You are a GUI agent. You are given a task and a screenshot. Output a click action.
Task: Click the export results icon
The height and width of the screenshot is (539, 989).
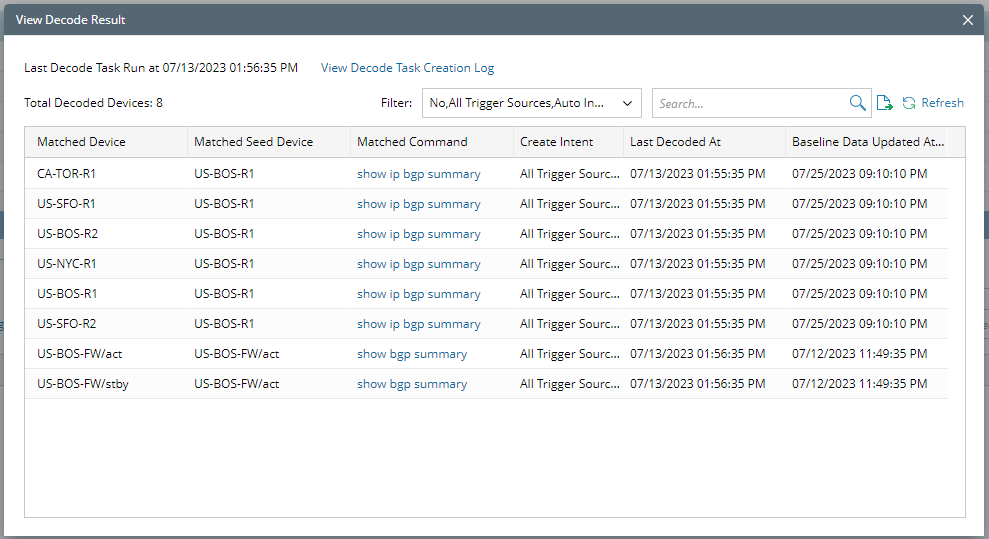point(884,103)
